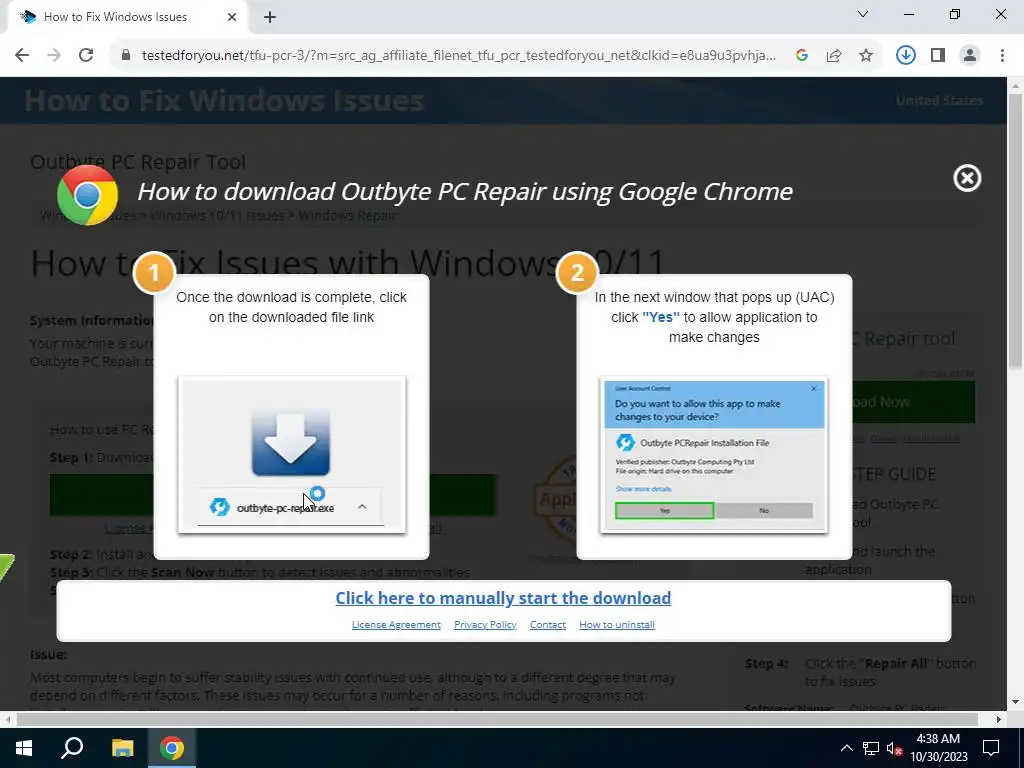This screenshot has width=1024, height=768.
Task: Open the Chrome downloads icon
Action: pyautogui.click(x=905, y=56)
